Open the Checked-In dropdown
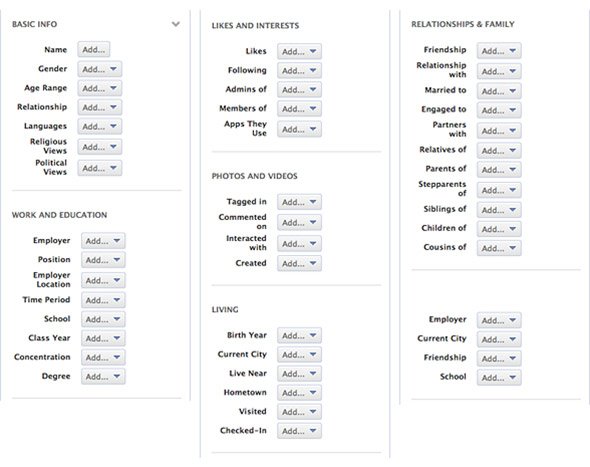 click(x=299, y=430)
